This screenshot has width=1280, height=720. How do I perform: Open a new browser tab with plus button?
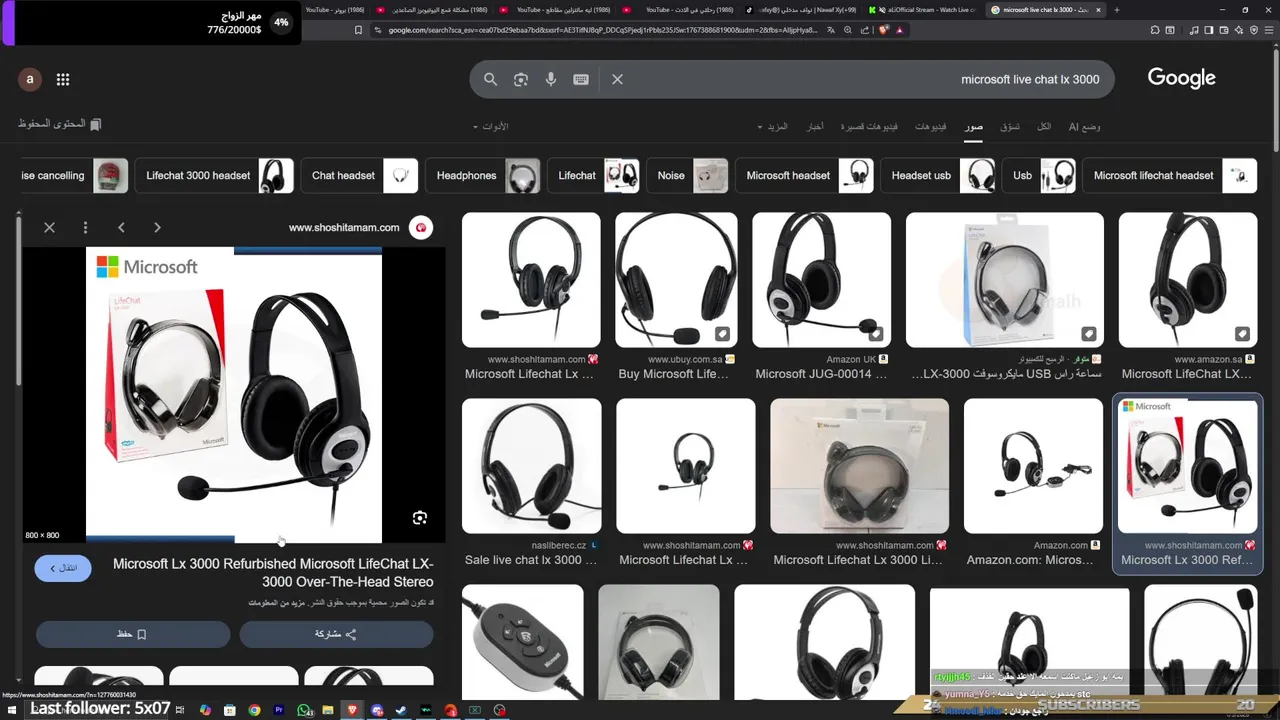[x=1117, y=10]
